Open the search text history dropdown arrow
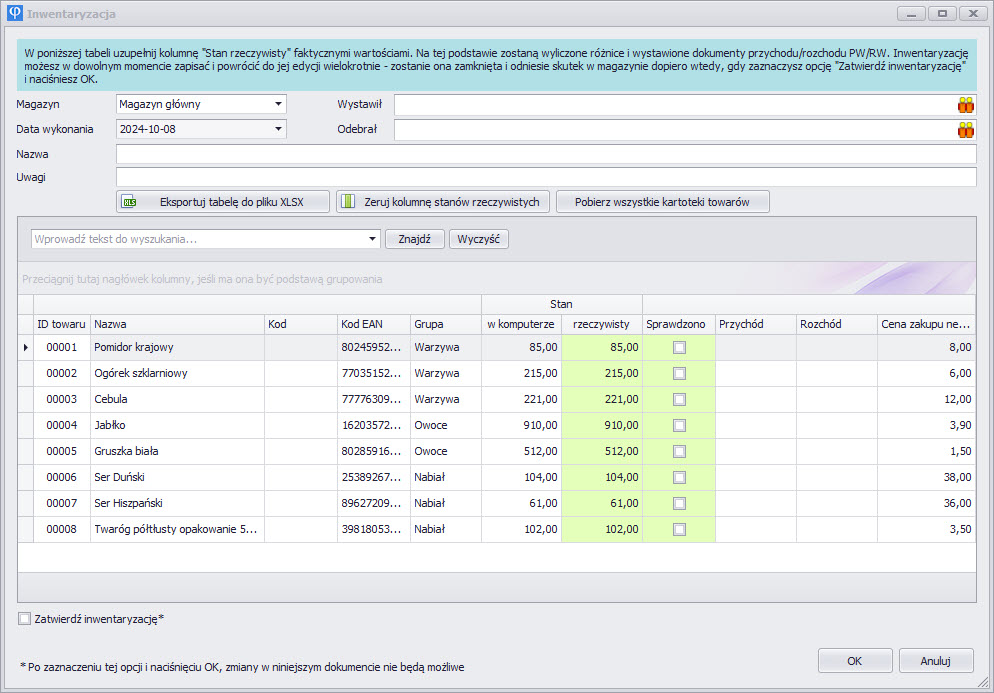The height and width of the screenshot is (693, 994). [373, 239]
